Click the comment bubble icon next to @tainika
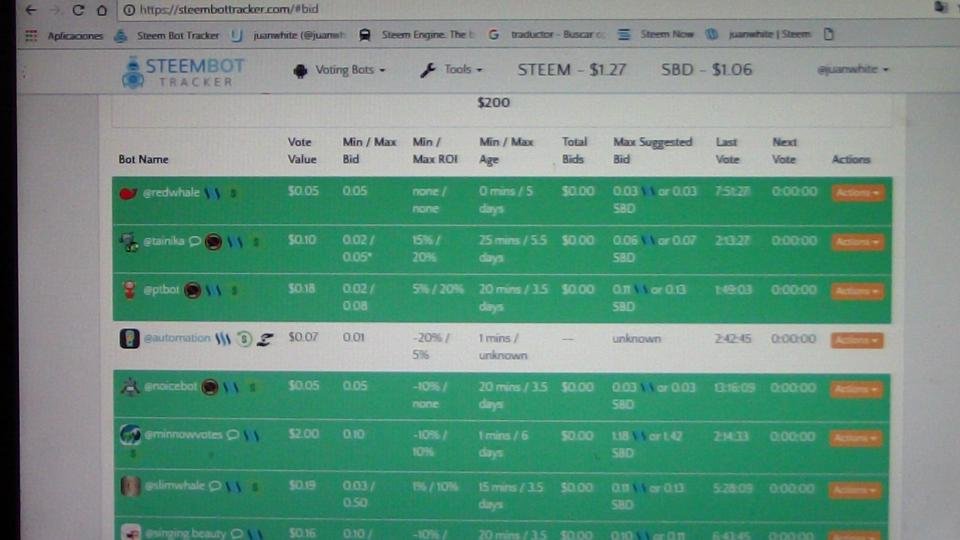The image size is (960, 540). 195,241
